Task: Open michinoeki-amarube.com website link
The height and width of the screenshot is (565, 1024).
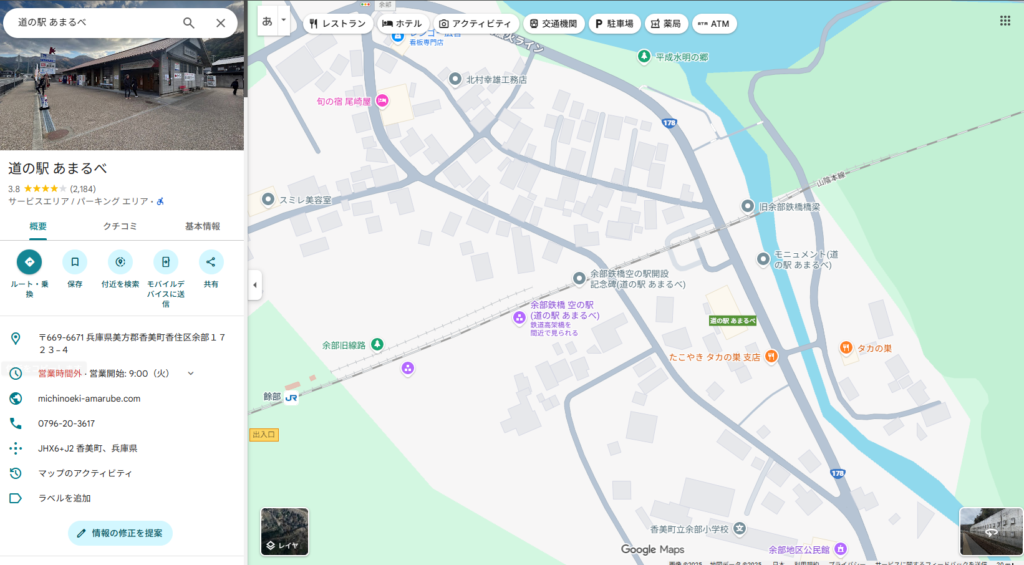Action: [89, 398]
